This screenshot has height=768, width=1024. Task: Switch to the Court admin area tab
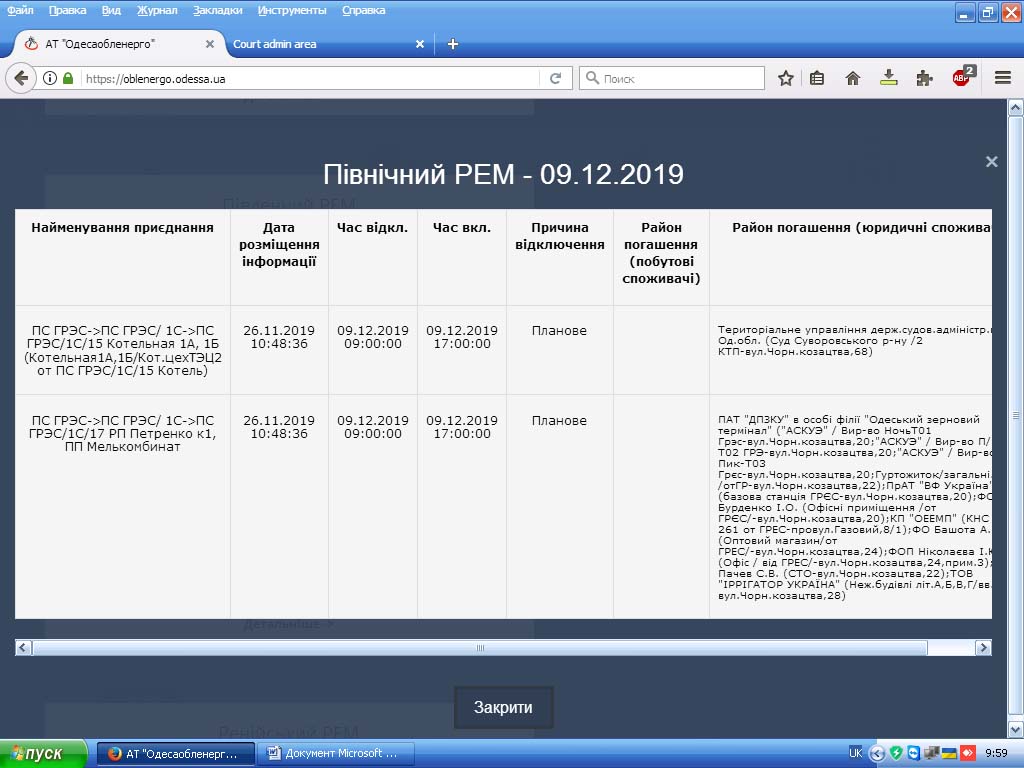click(320, 44)
